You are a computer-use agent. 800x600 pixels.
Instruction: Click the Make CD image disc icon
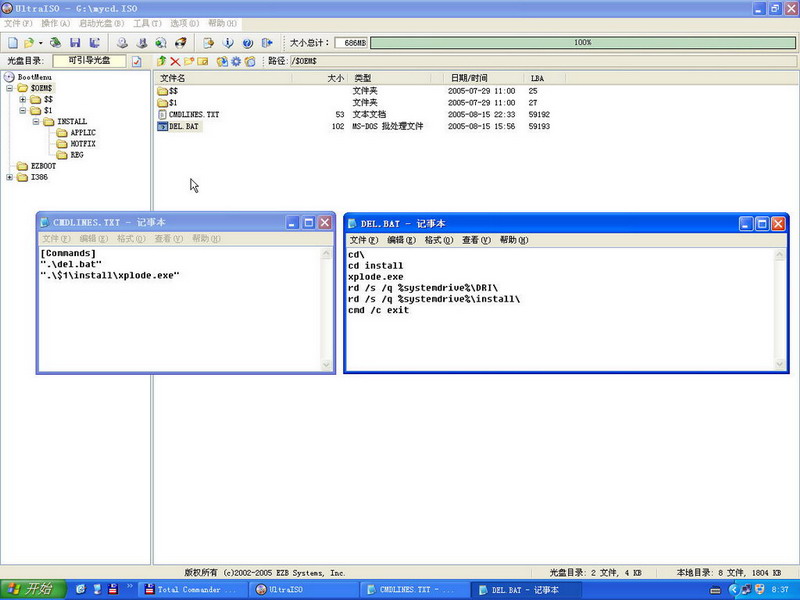click(x=122, y=43)
